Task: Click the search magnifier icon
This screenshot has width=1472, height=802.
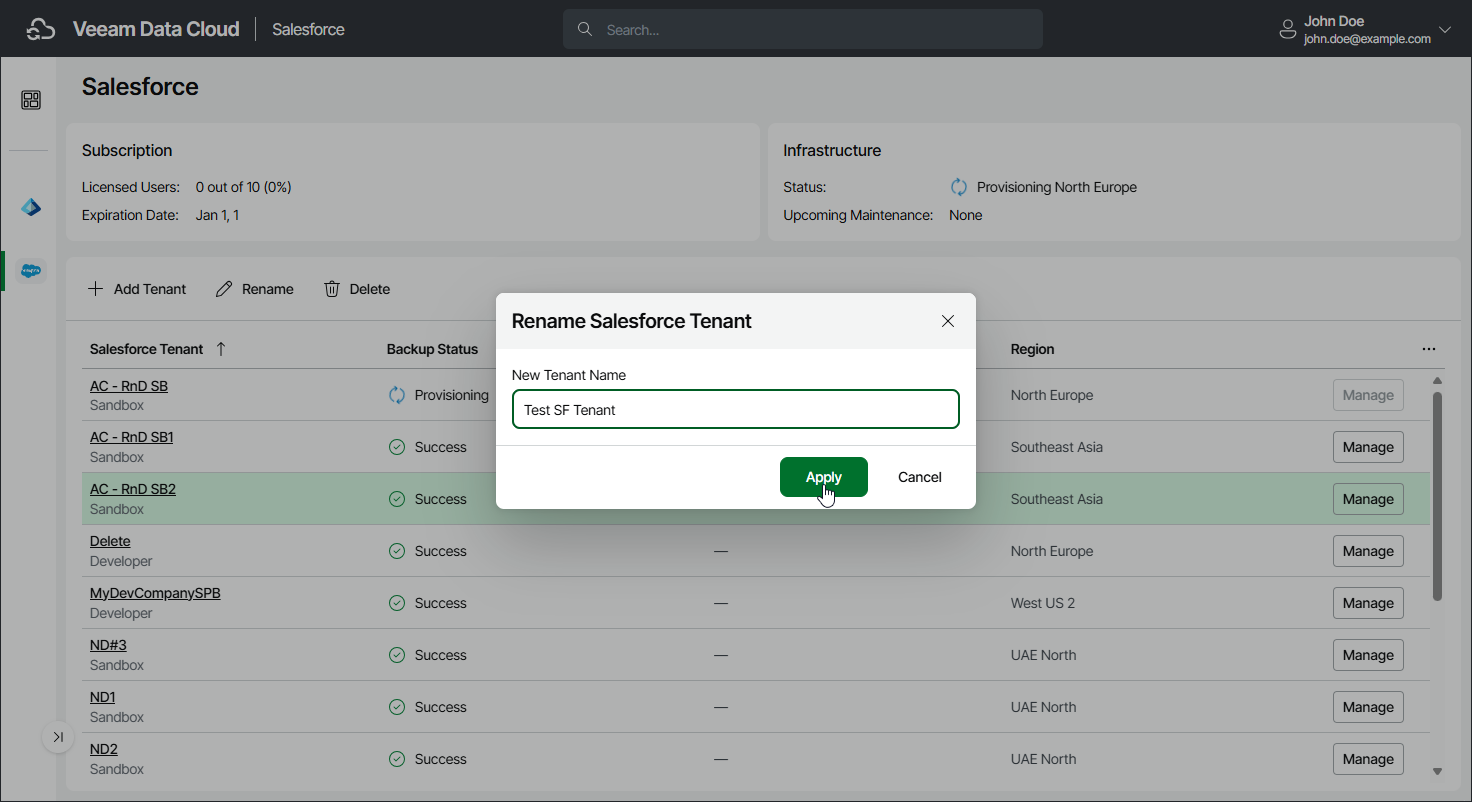Action: 585,30
